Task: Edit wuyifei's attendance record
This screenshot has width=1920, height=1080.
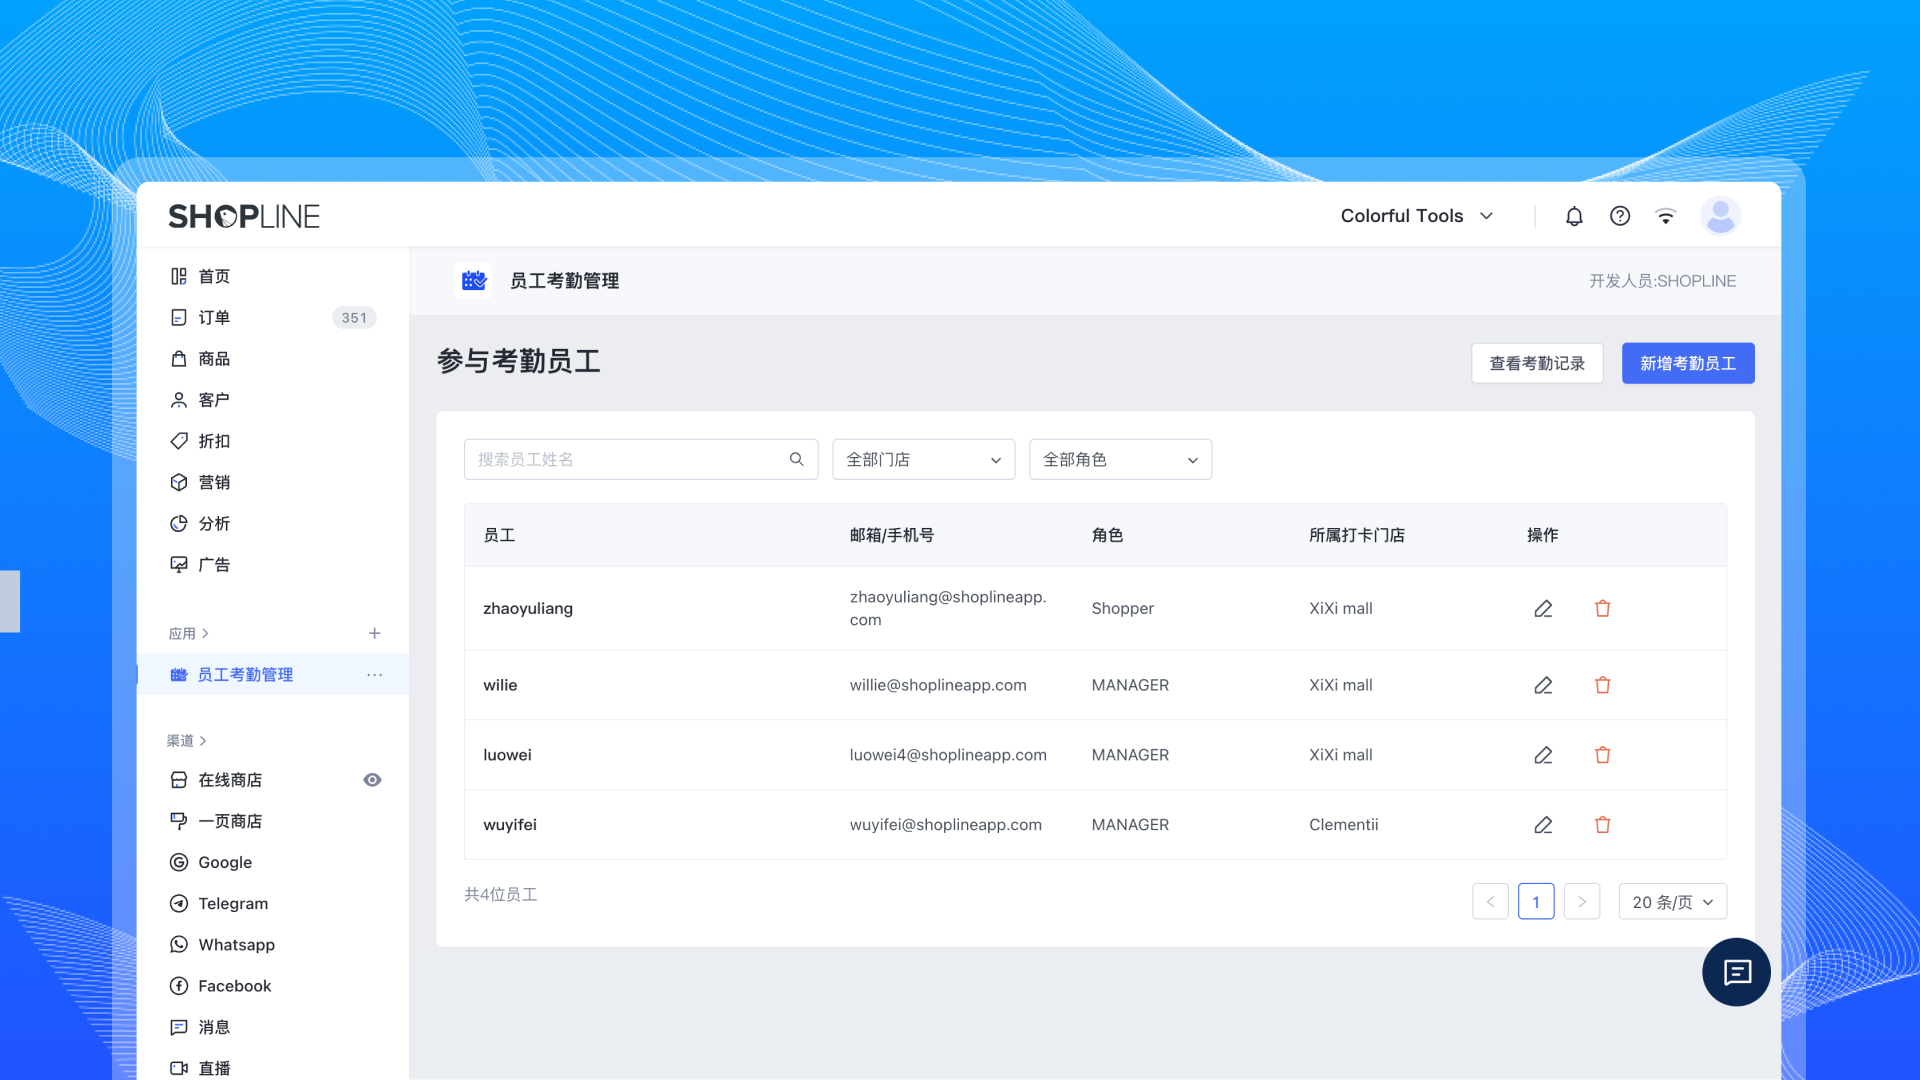Action: [1543, 825]
